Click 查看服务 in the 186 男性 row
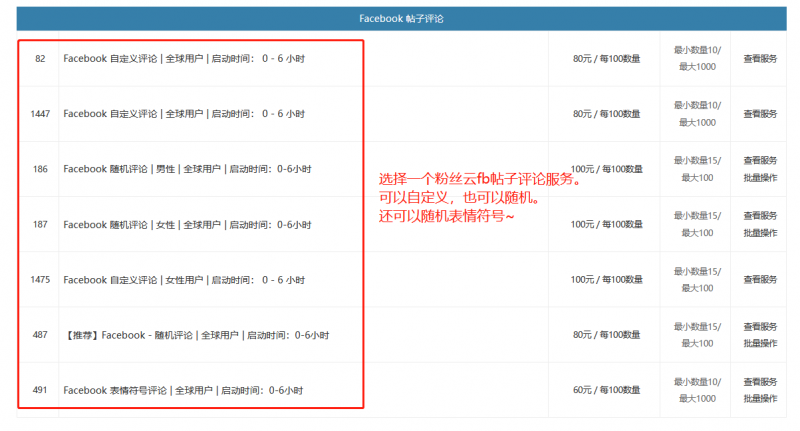The width and height of the screenshot is (800, 431). pyautogui.click(x=760, y=160)
